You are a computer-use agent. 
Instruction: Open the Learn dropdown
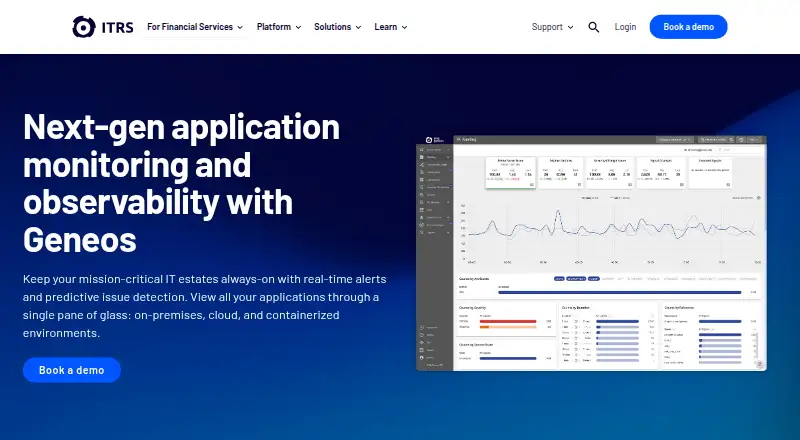pos(391,27)
